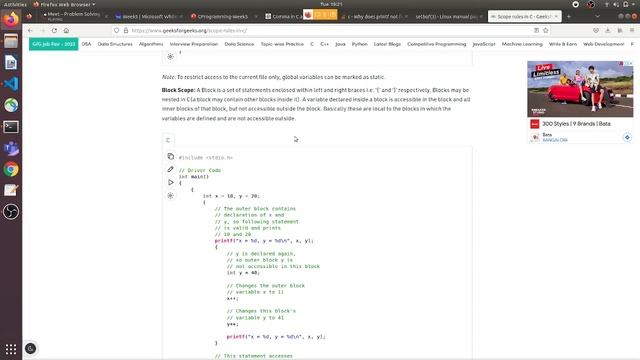Toggle reader view in the address bar

[x=536, y=31]
